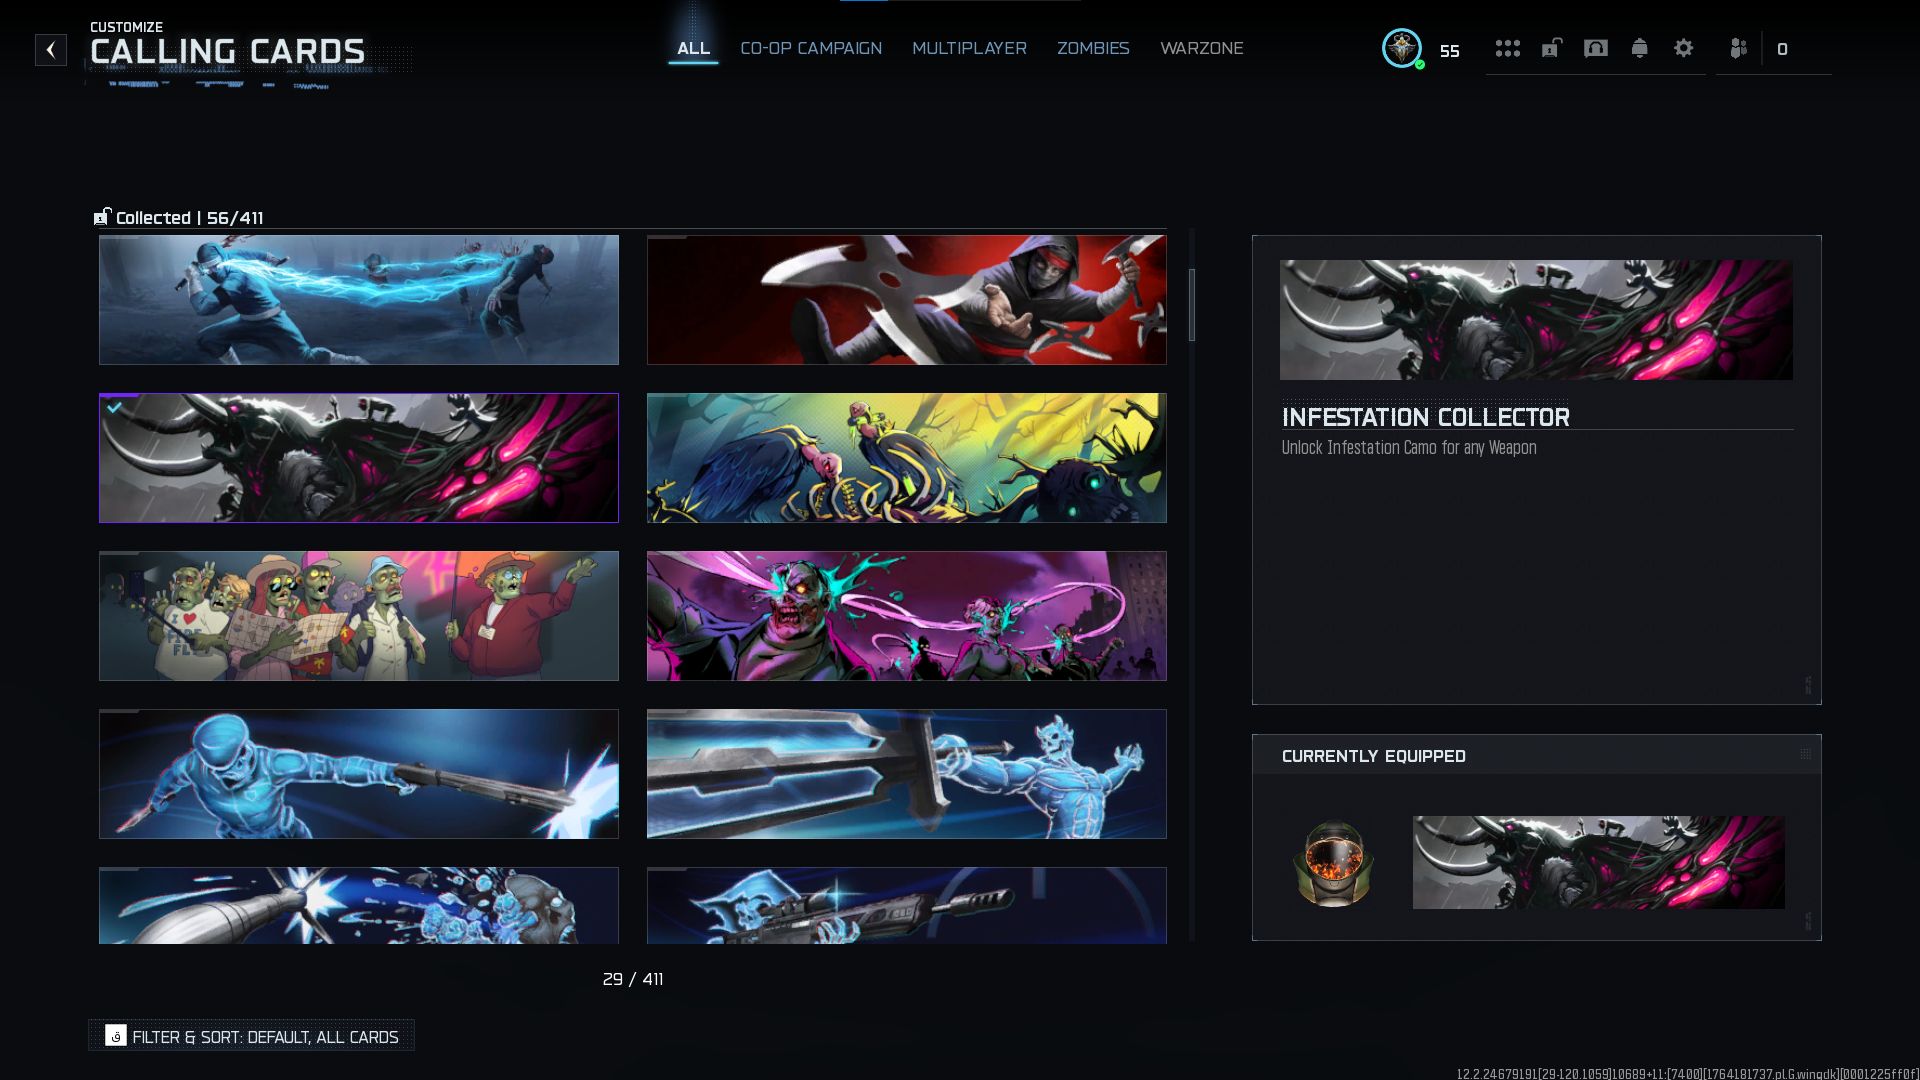This screenshot has height=1080, width=1920.
Task: Choose the zombie tourists calling card
Action: (x=358, y=616)
